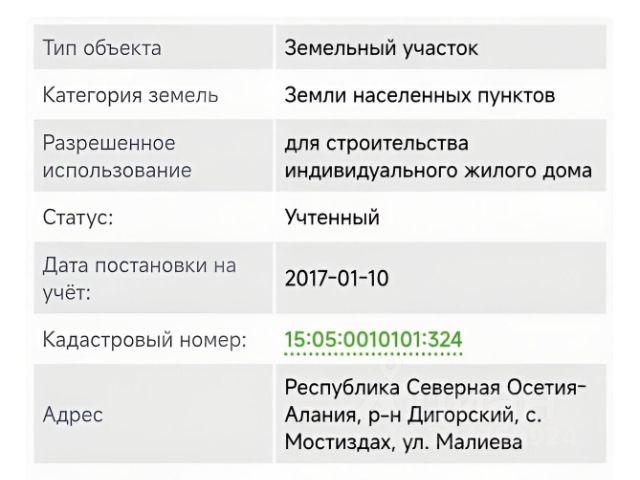640x480 pixels.
Task: Click the "Тип объекта" label
Action: coord(101,48)
